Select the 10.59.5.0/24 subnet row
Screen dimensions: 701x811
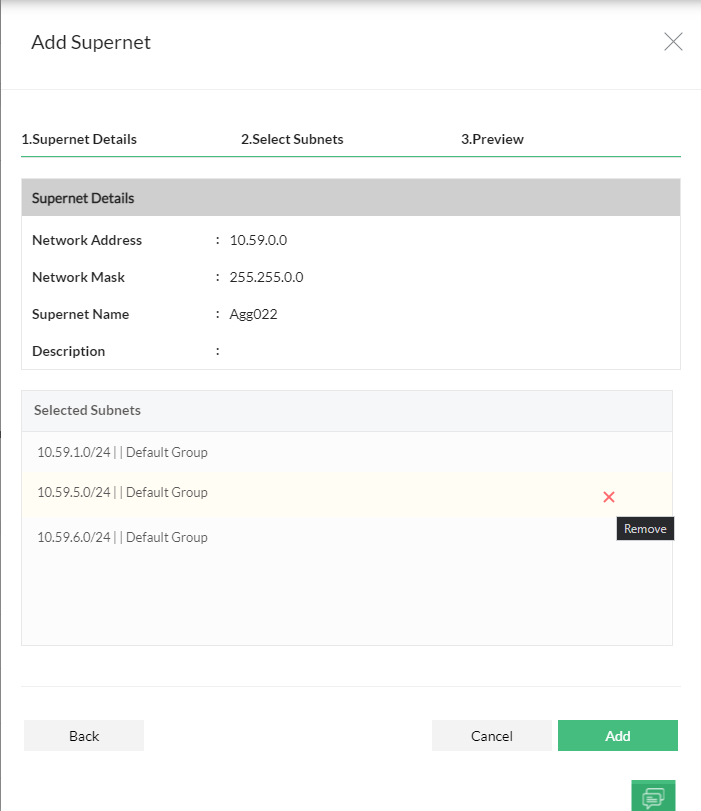coord(123,492)
